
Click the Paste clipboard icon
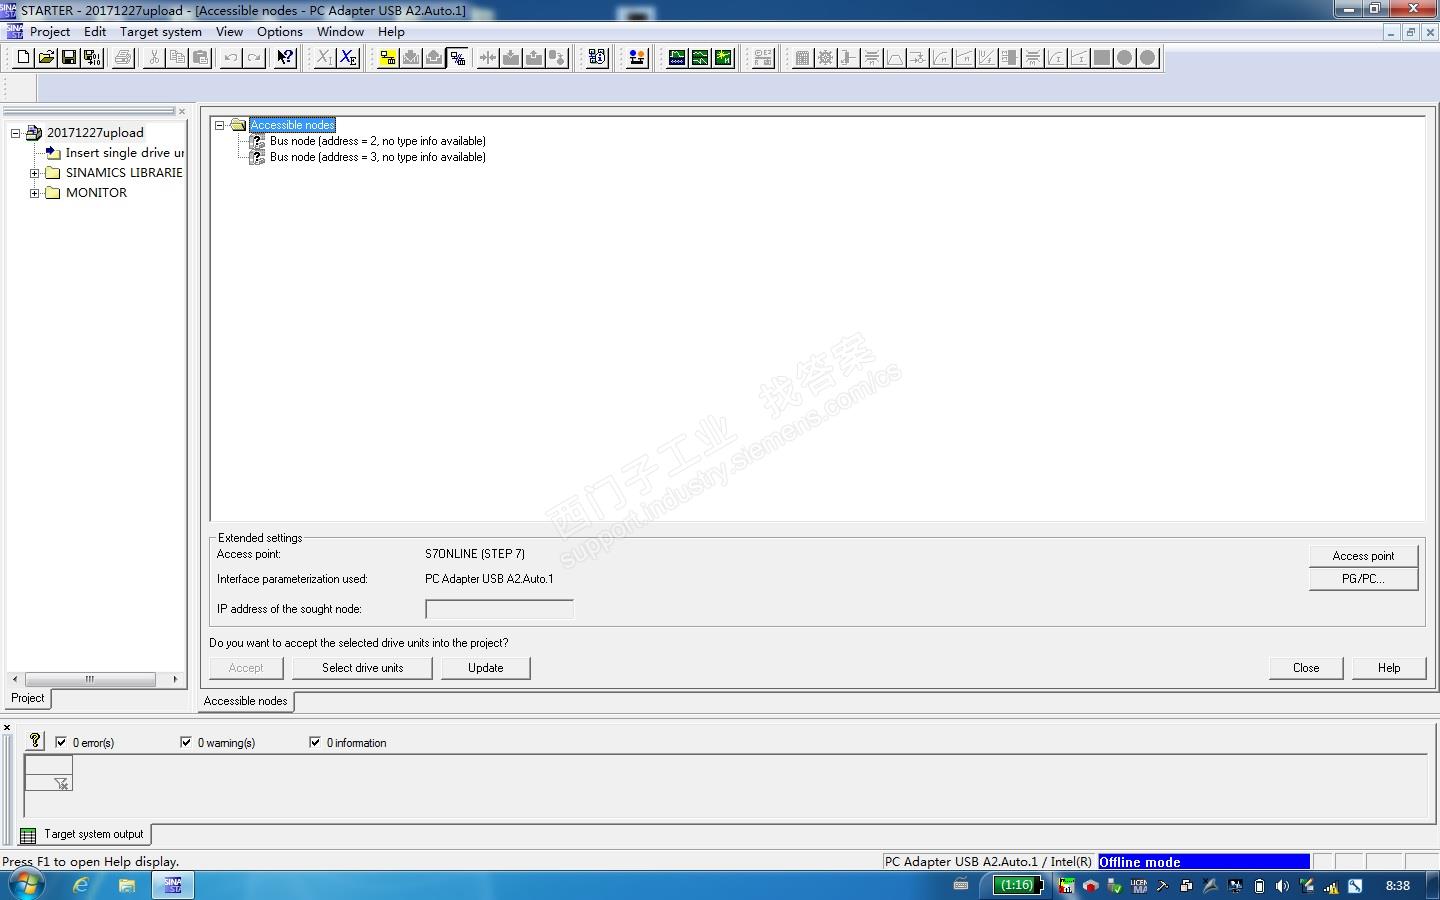tap(200, 58)
